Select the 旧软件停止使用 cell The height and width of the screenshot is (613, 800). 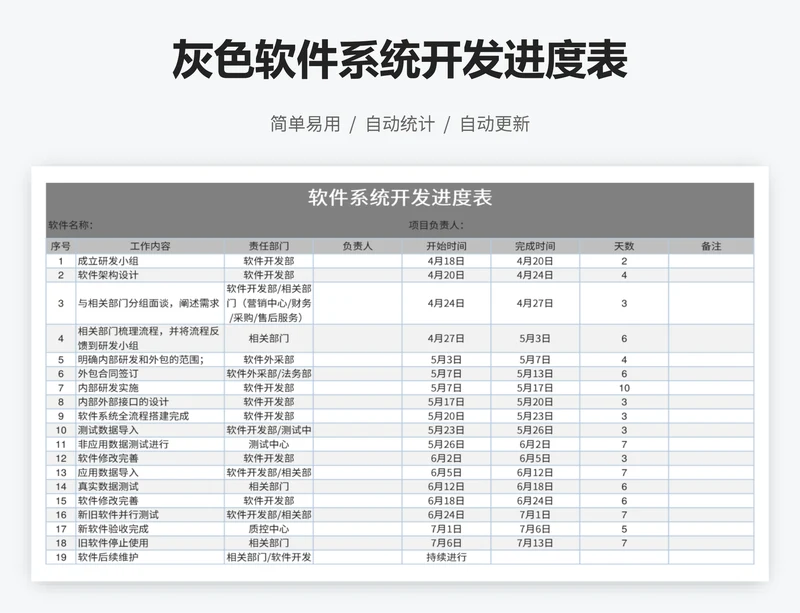point(150,543)
